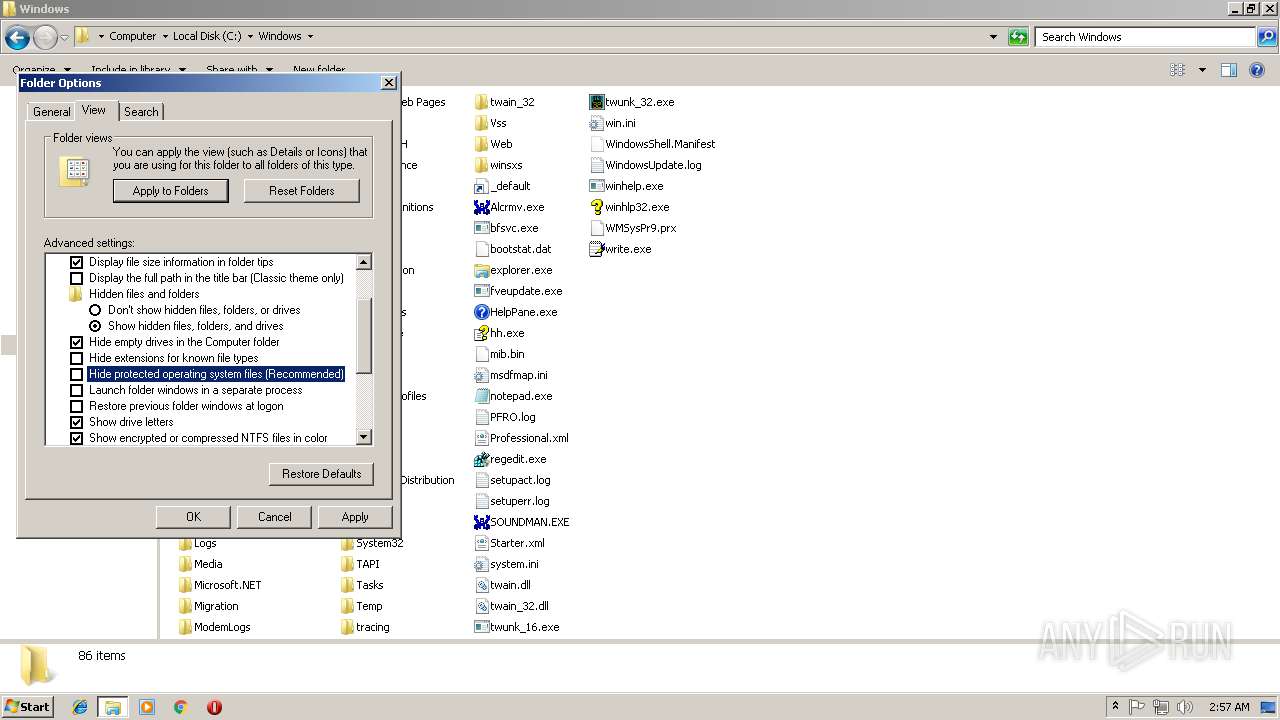Viewport: 1280px width, 720px height.
Task: Switch to the Search tab in Folder Options
Action: pos(141,112)
